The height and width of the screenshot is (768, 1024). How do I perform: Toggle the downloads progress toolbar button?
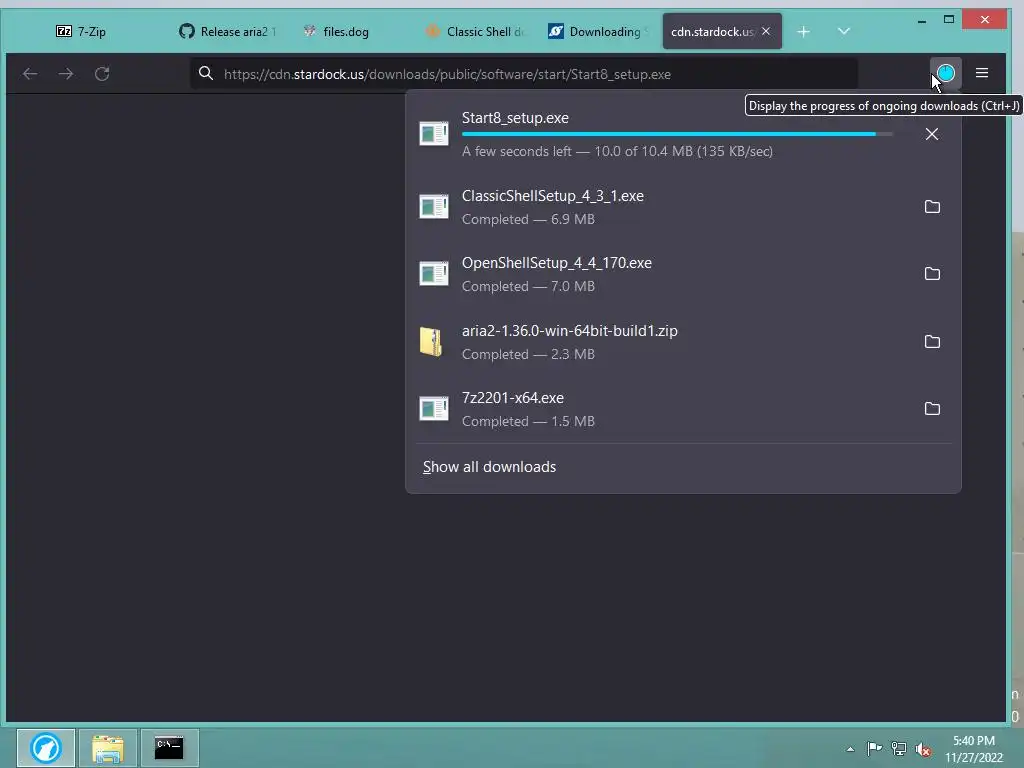(946, 73)
